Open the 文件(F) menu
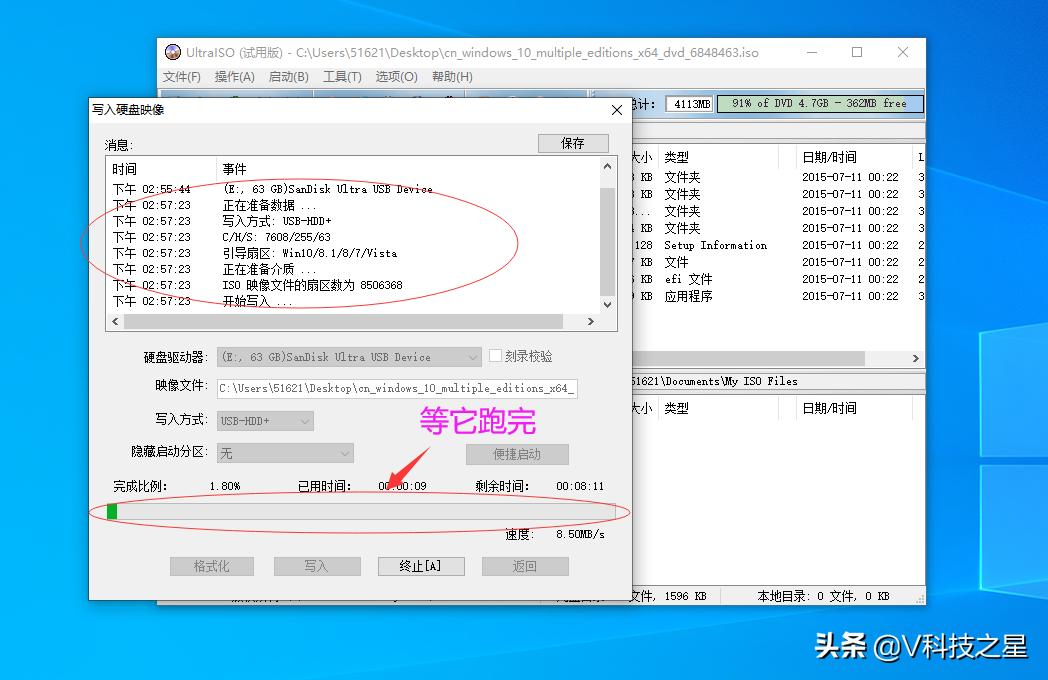This screenshot has width=1048, height=680. click(x=181, y=76)
